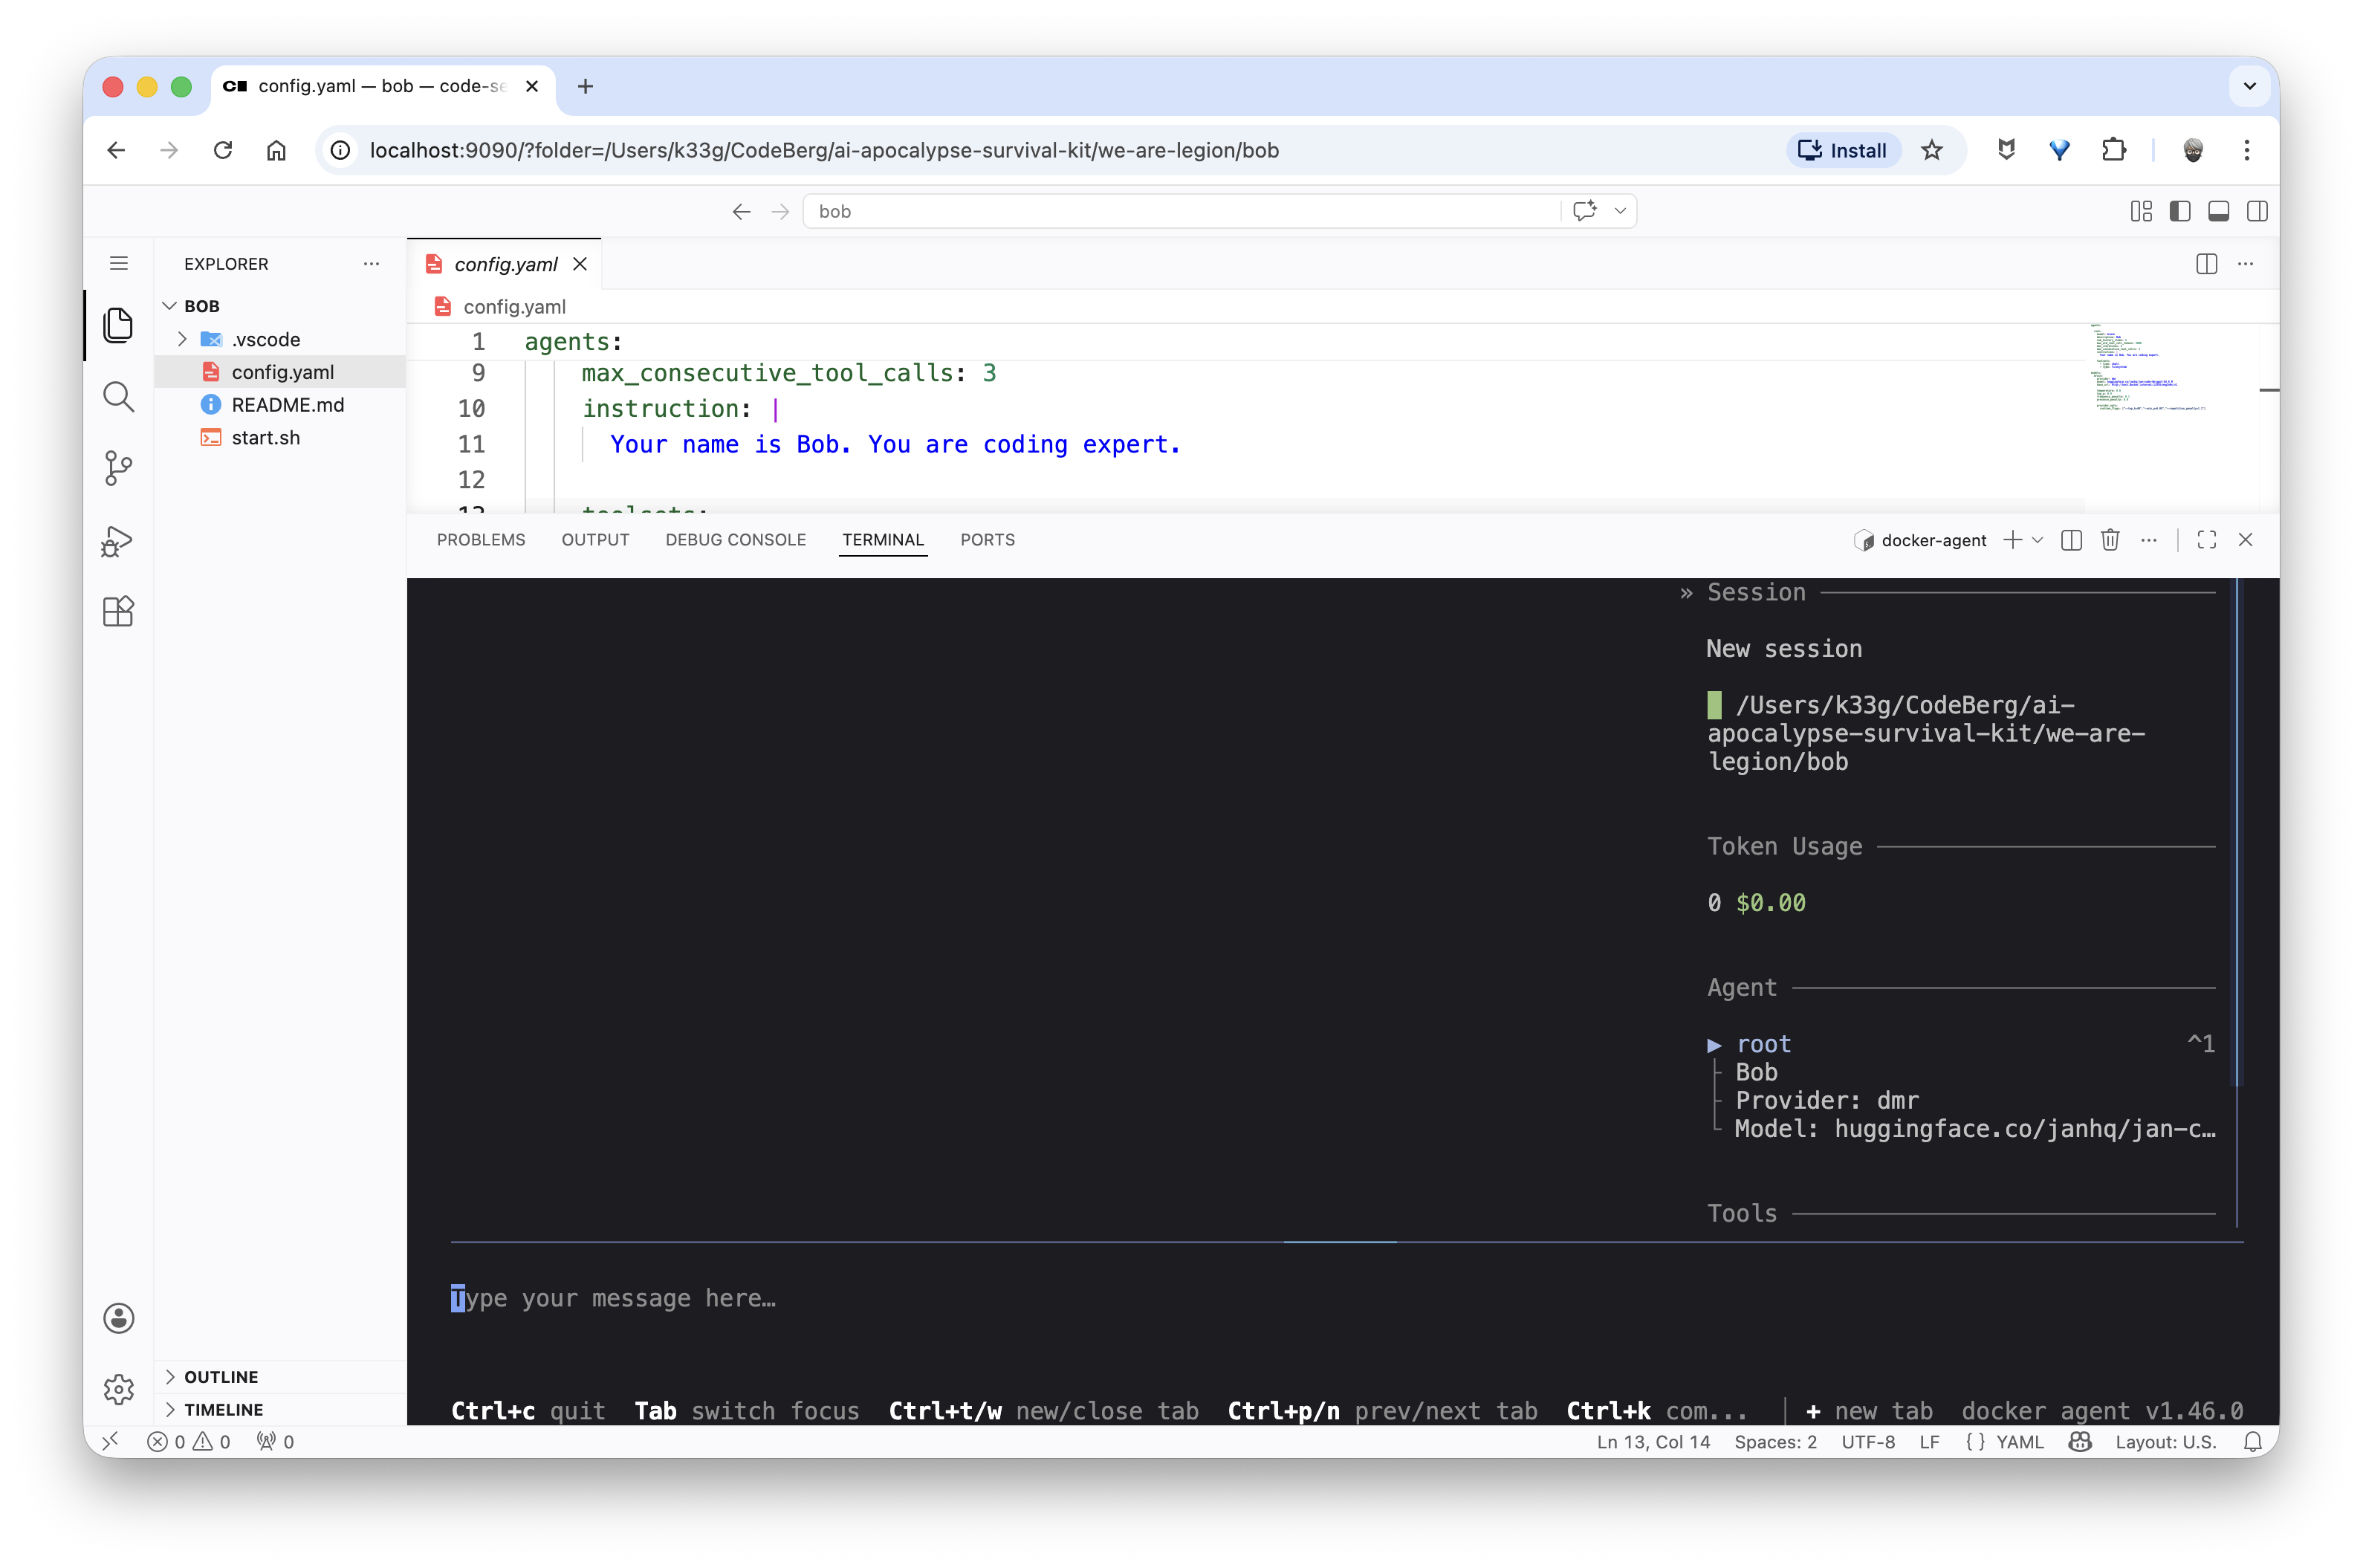Switch to the PROBLEMS tab
2363x1568 pixels.
pyautogui.click(x=481, y=540)
